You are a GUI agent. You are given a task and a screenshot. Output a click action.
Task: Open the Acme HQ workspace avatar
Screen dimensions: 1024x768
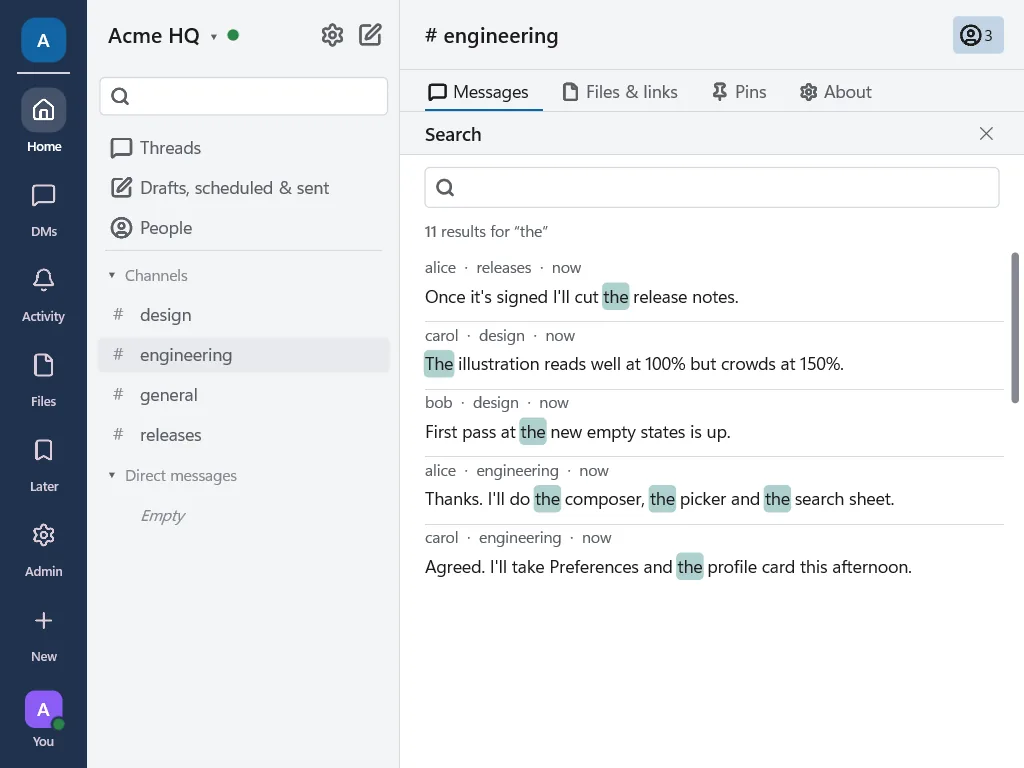coord(43,40)
